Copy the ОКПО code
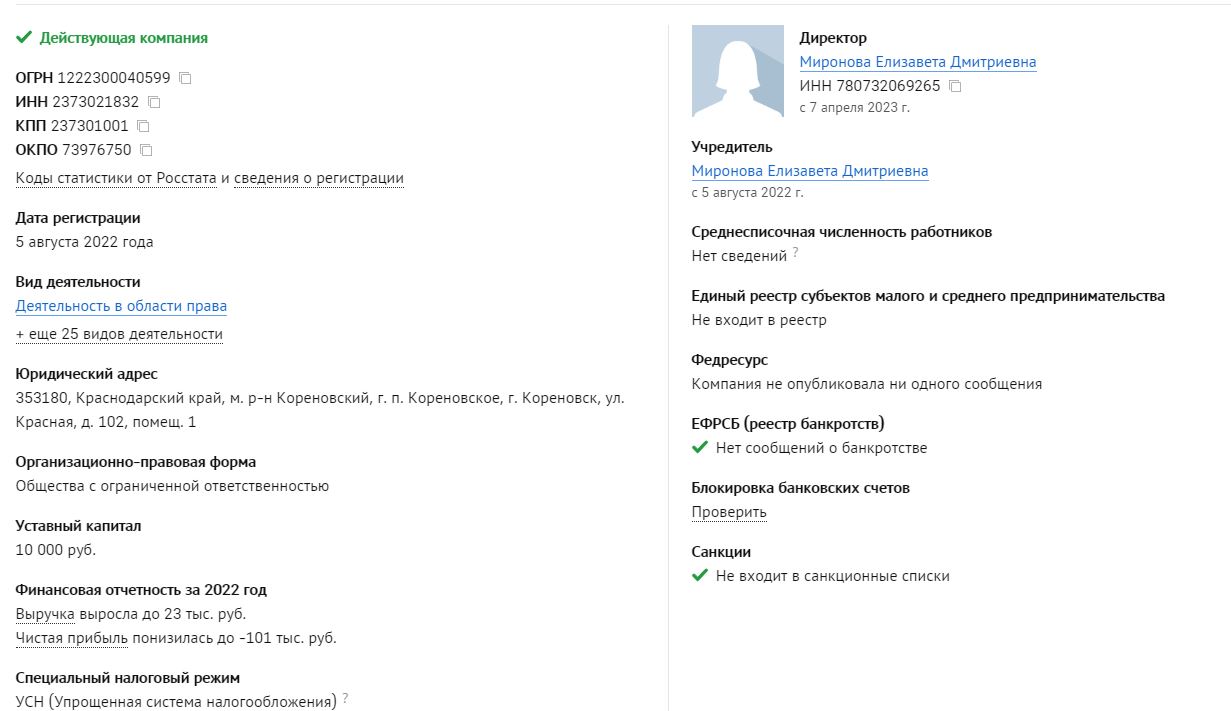Screen dimensions: 1231x711 click(x=146, y=150)
